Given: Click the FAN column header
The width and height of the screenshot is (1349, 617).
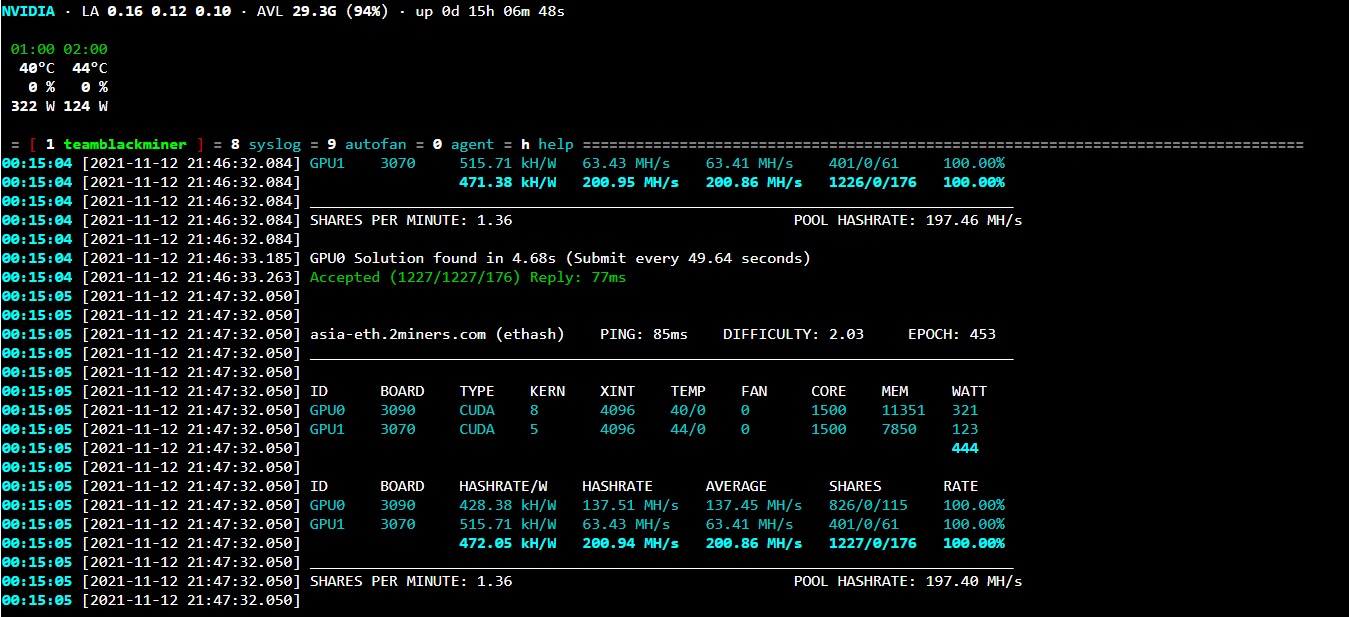Looking at the screenshot, I should 754,391.
